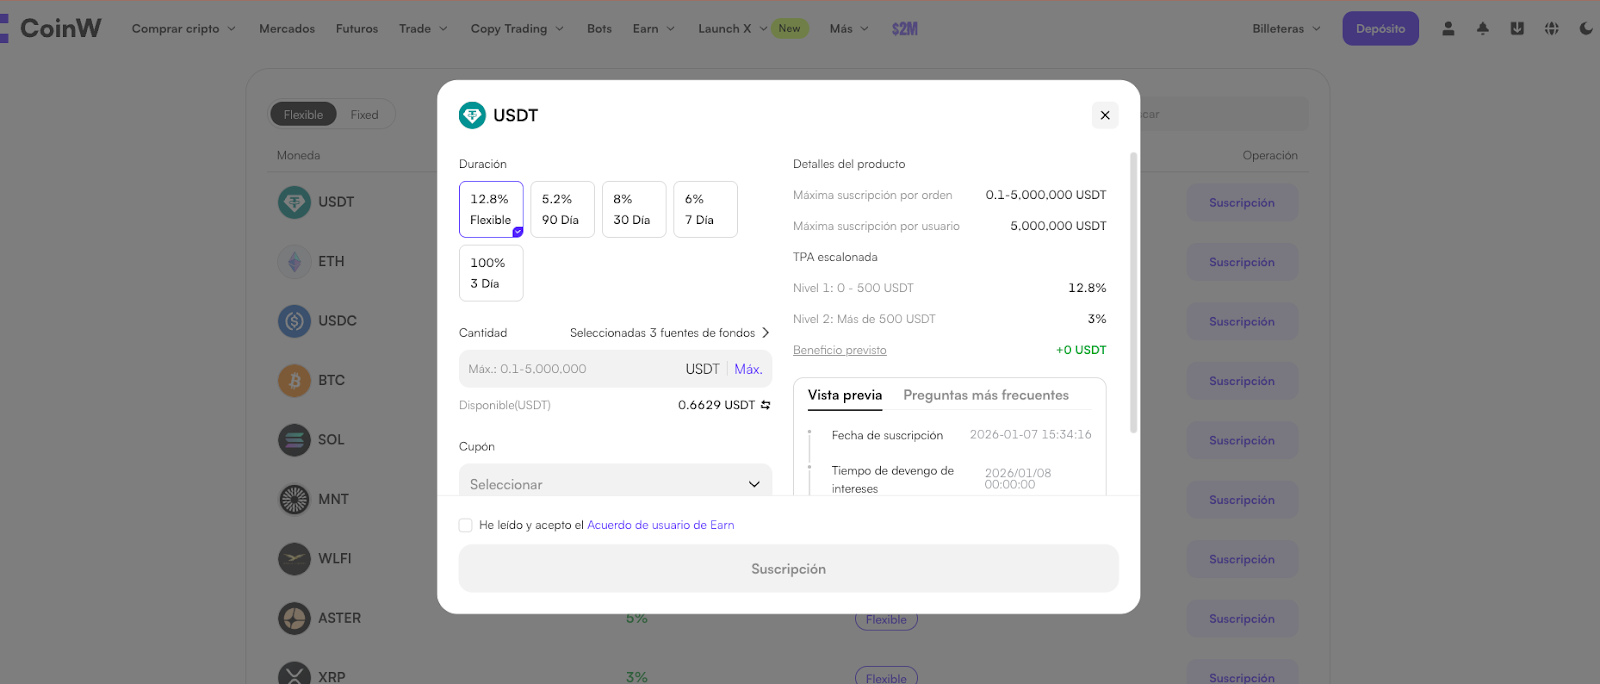Click the MNT coin icon in list
Viewport: 1600px width, 684px height.
pyautogui.click(x=294, y=499)
